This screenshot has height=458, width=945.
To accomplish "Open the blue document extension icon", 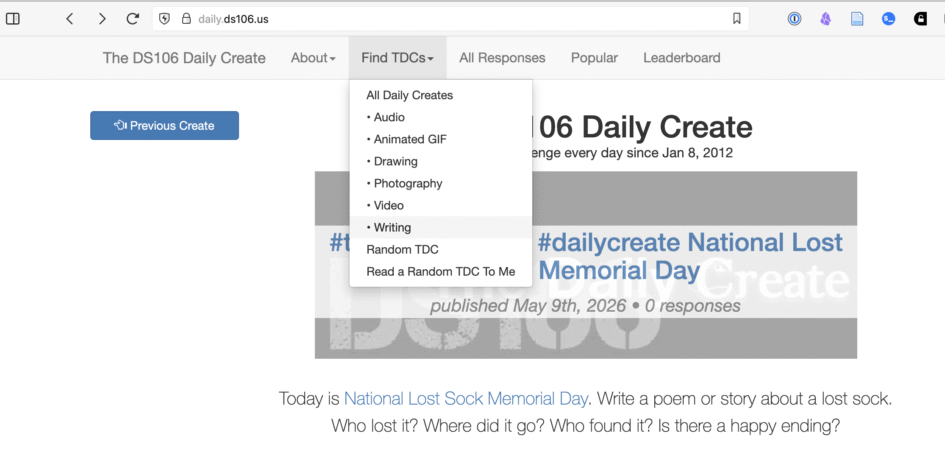I will coord(857,19).
